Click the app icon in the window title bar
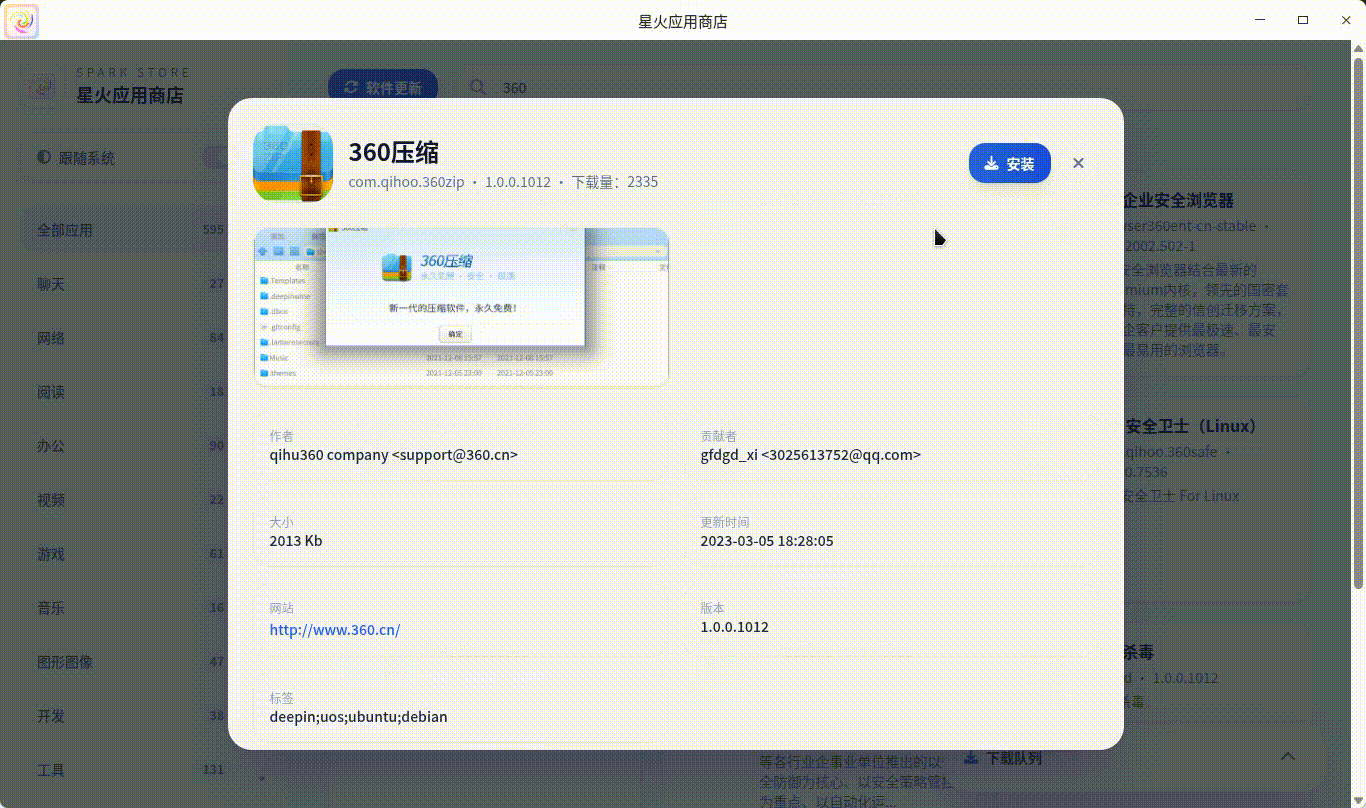Viewport: 1366px width, 808px height. coord(21,20)
